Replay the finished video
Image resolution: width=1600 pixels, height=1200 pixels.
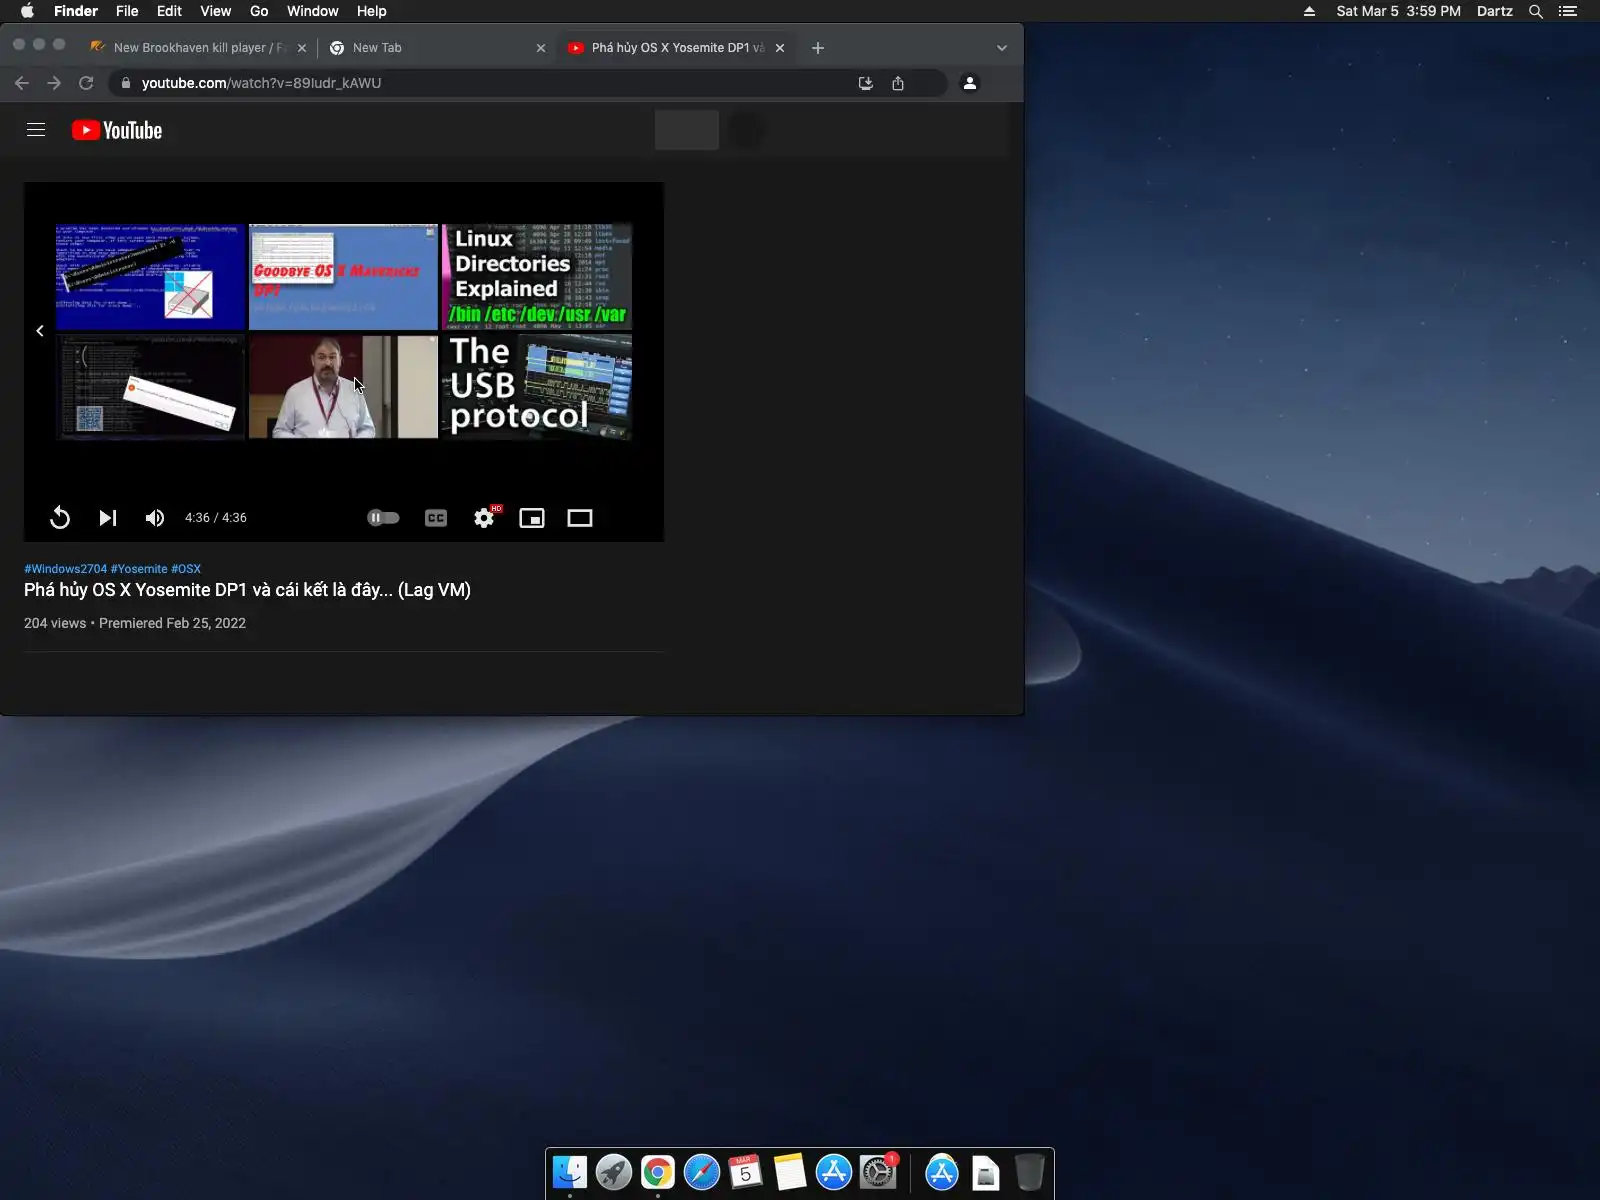pos(60,518)
